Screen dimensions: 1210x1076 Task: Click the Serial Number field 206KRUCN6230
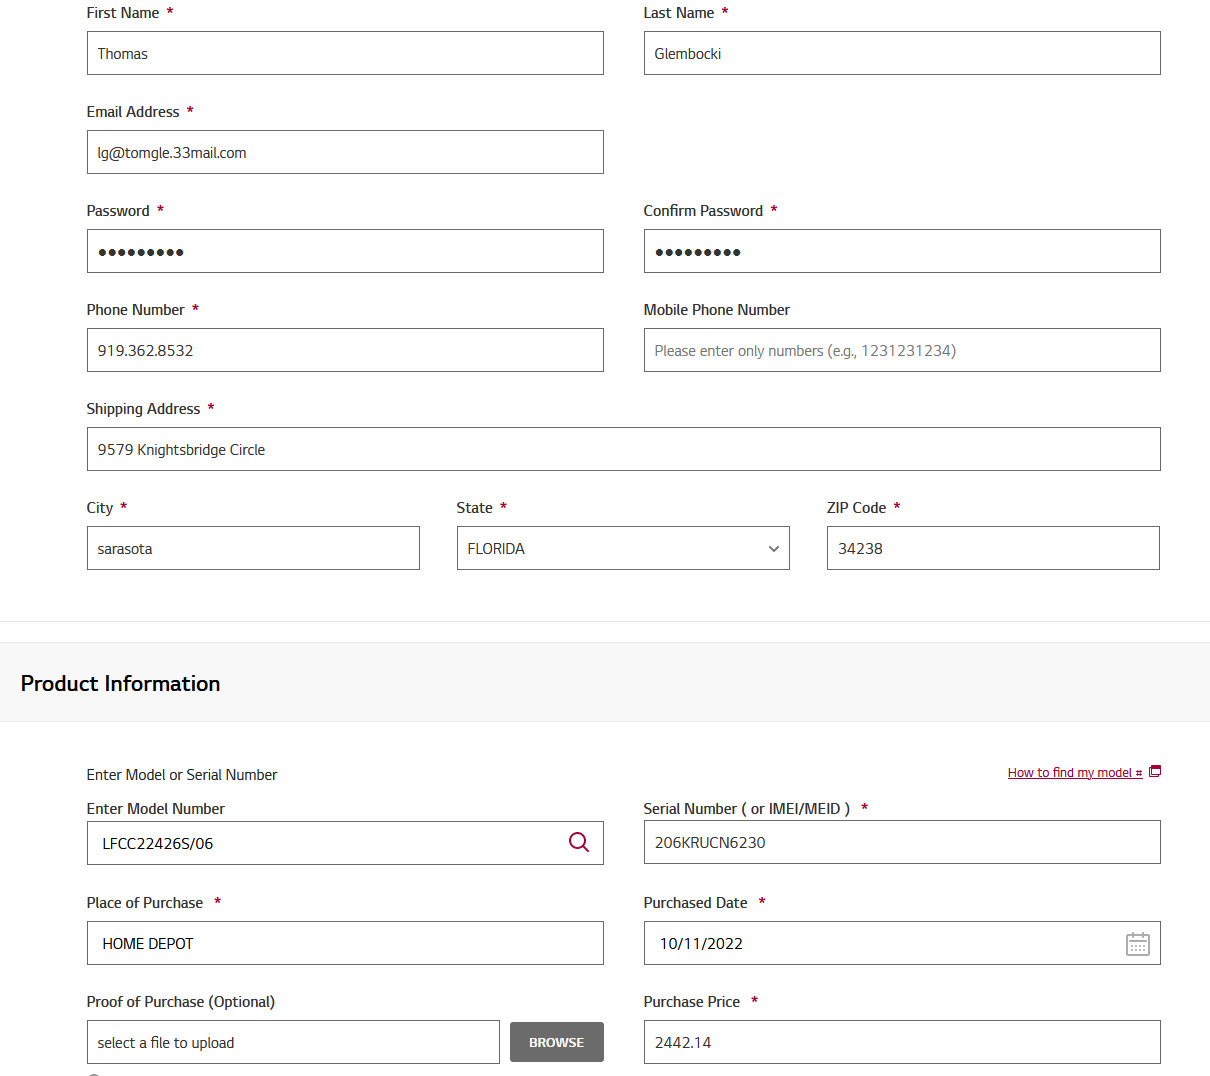[902, 842]
